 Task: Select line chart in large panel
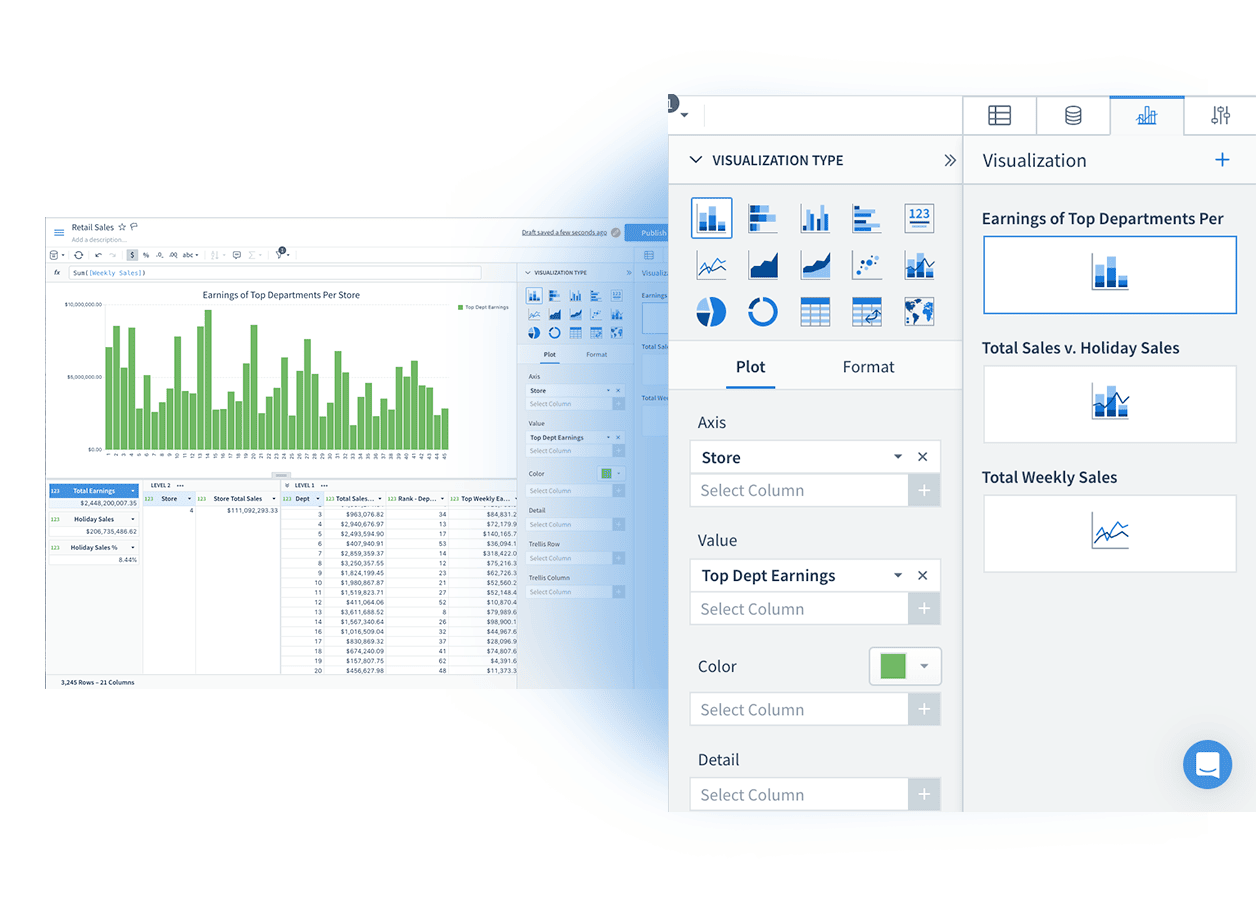712,265
